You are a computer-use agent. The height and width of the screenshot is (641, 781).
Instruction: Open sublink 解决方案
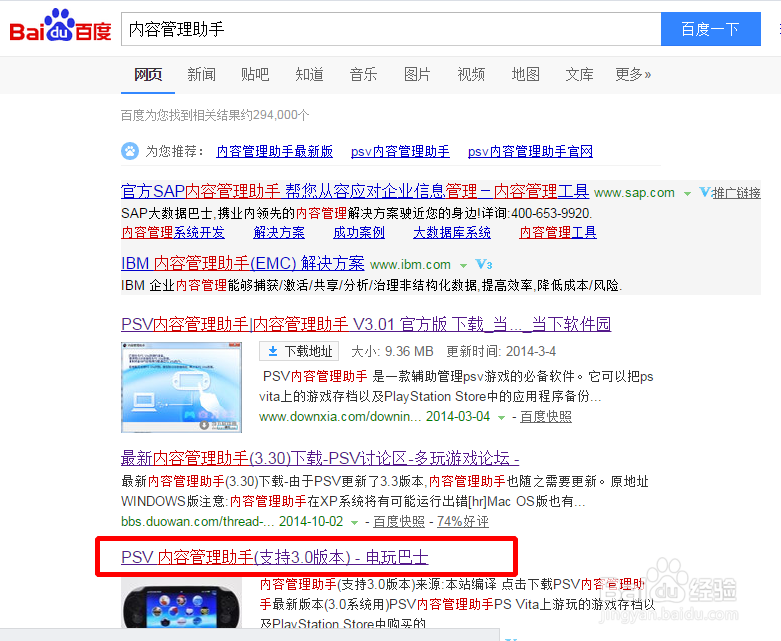[279, 233]
